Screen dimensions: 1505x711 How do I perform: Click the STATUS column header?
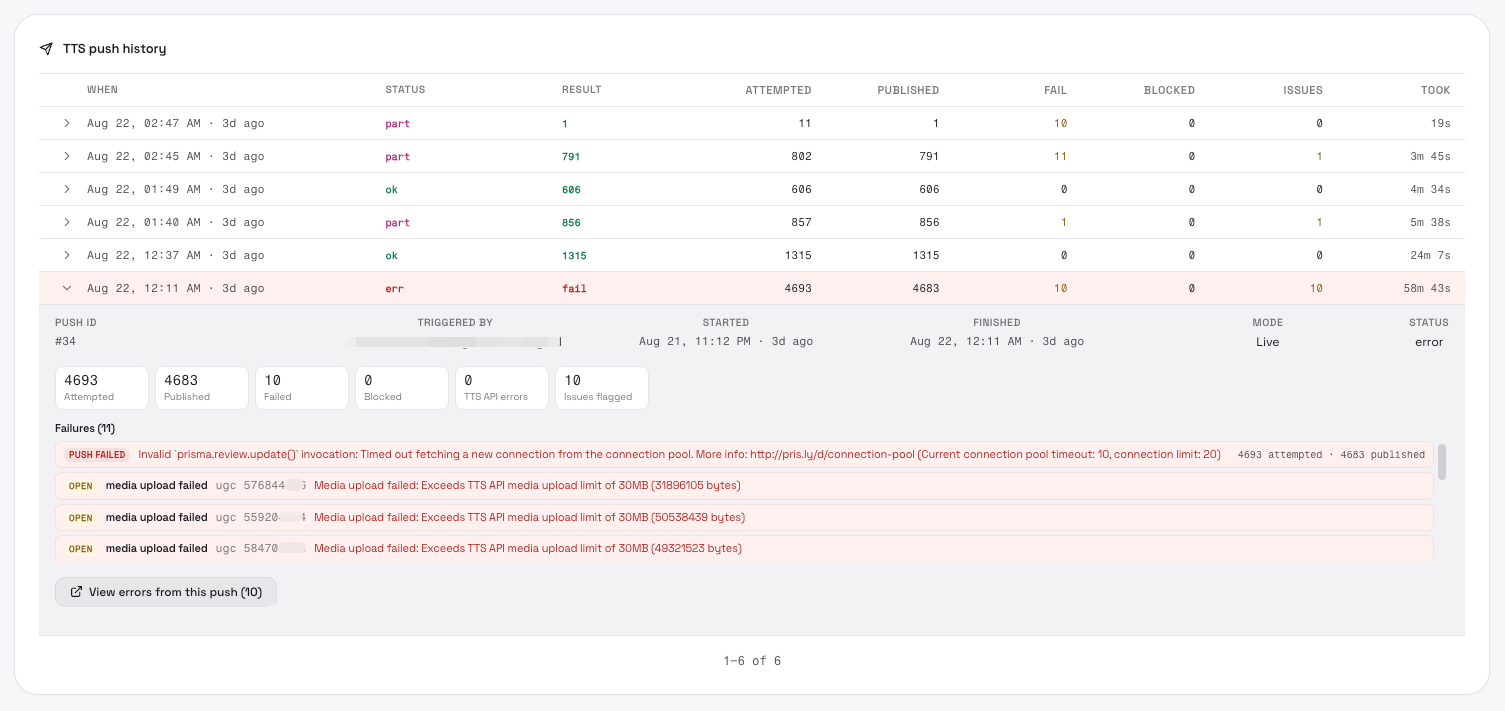point(405,90)
